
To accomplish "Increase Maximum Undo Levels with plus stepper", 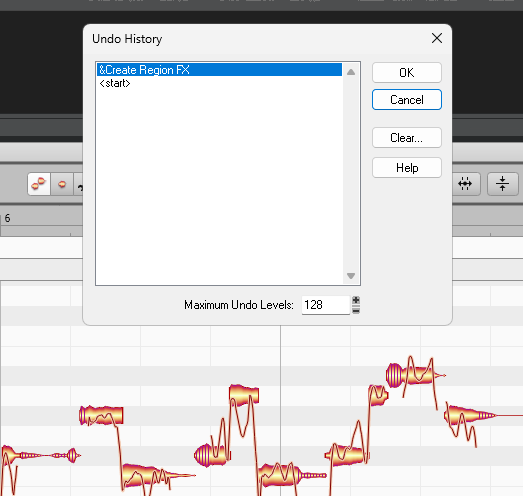I will click(356, 300).
